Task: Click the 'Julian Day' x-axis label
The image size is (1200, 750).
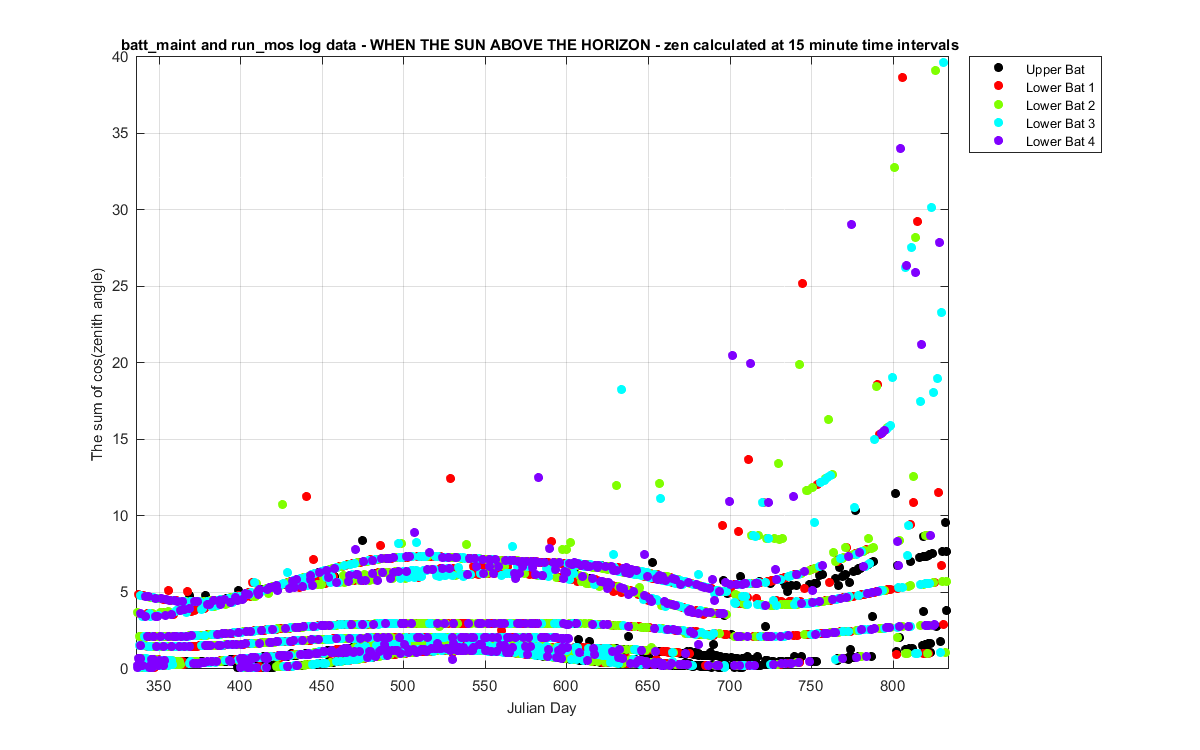Action: pos(541,709)
